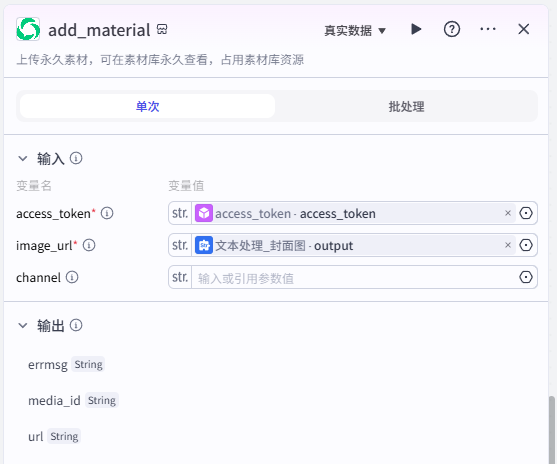Show info tooltip for image_url parameter
Screen dimensions: 557x464
[89, 245]
